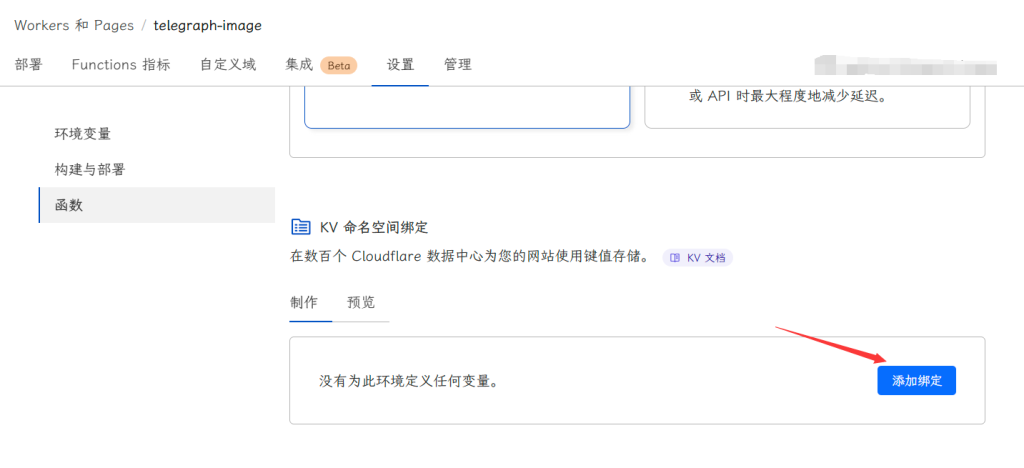Image resolution: width=1024 pixels, height=468 pixels.
Task: Navigate to Workers 和 Pages breadcrumb
Action: click(x=72, y=25)
